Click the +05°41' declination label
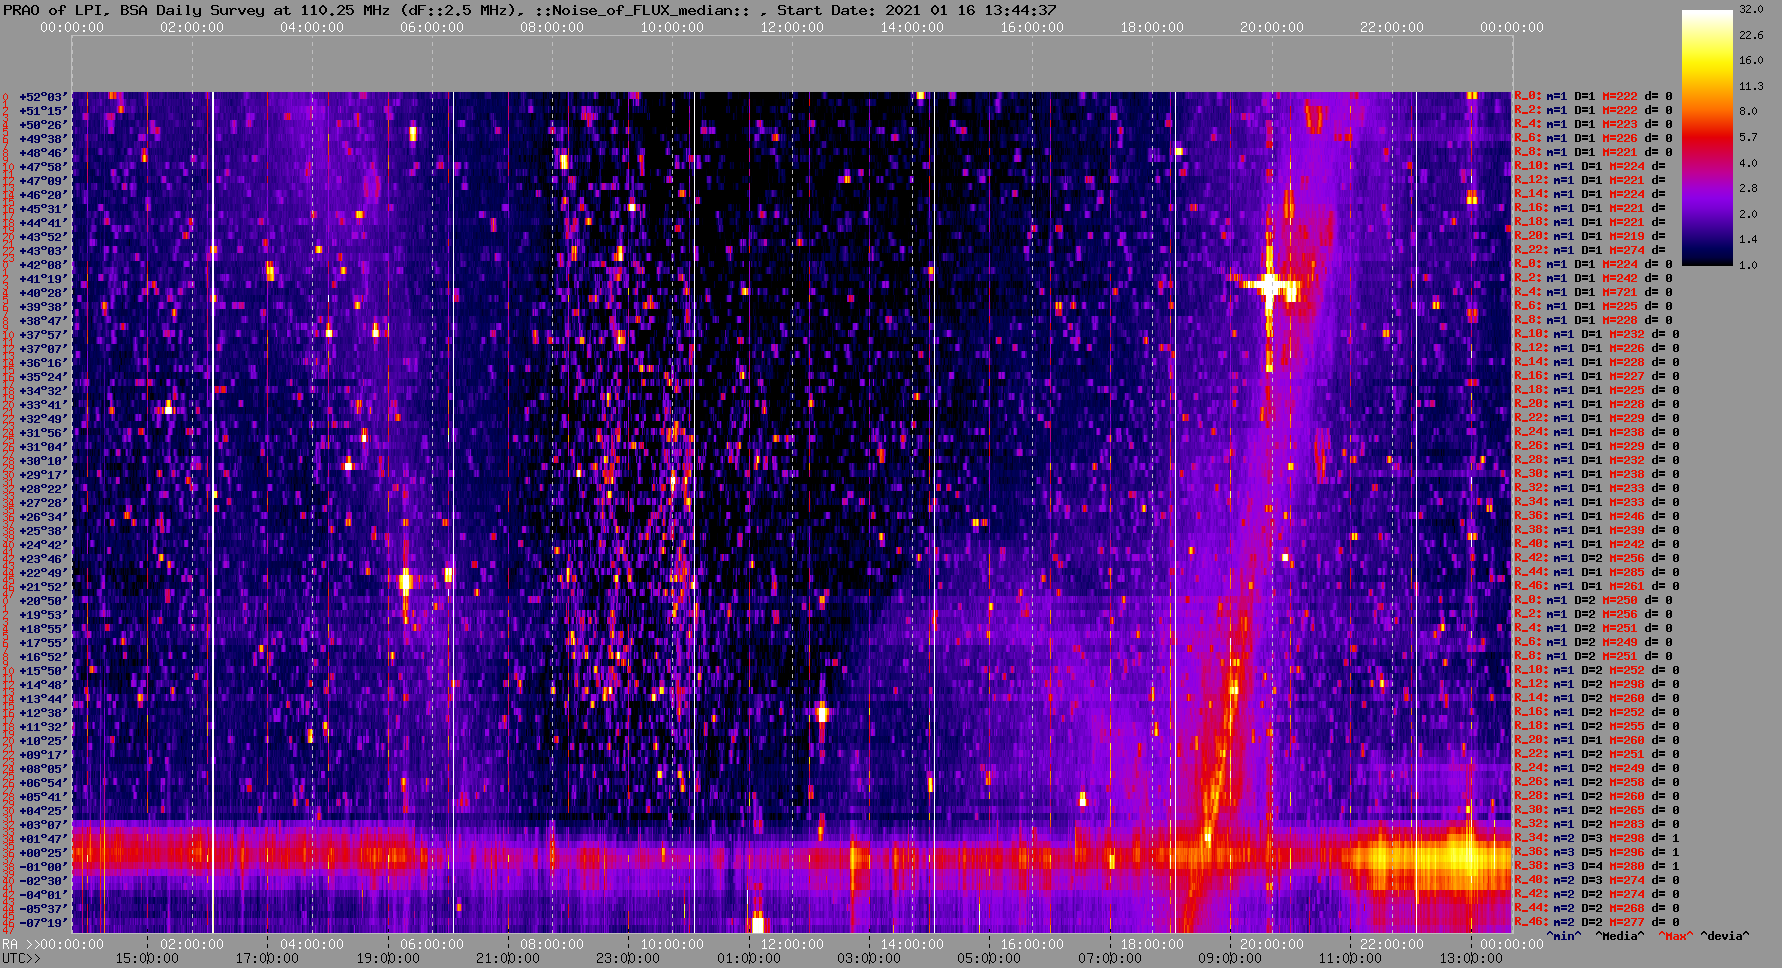This screenshot has width=1782, height=968. 42,797
